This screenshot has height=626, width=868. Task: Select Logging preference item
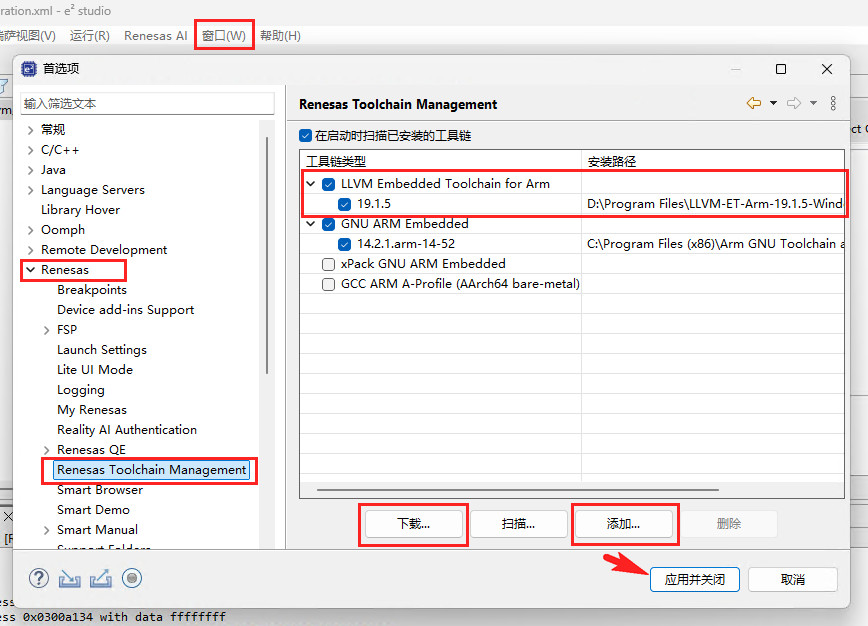(81, 390)
